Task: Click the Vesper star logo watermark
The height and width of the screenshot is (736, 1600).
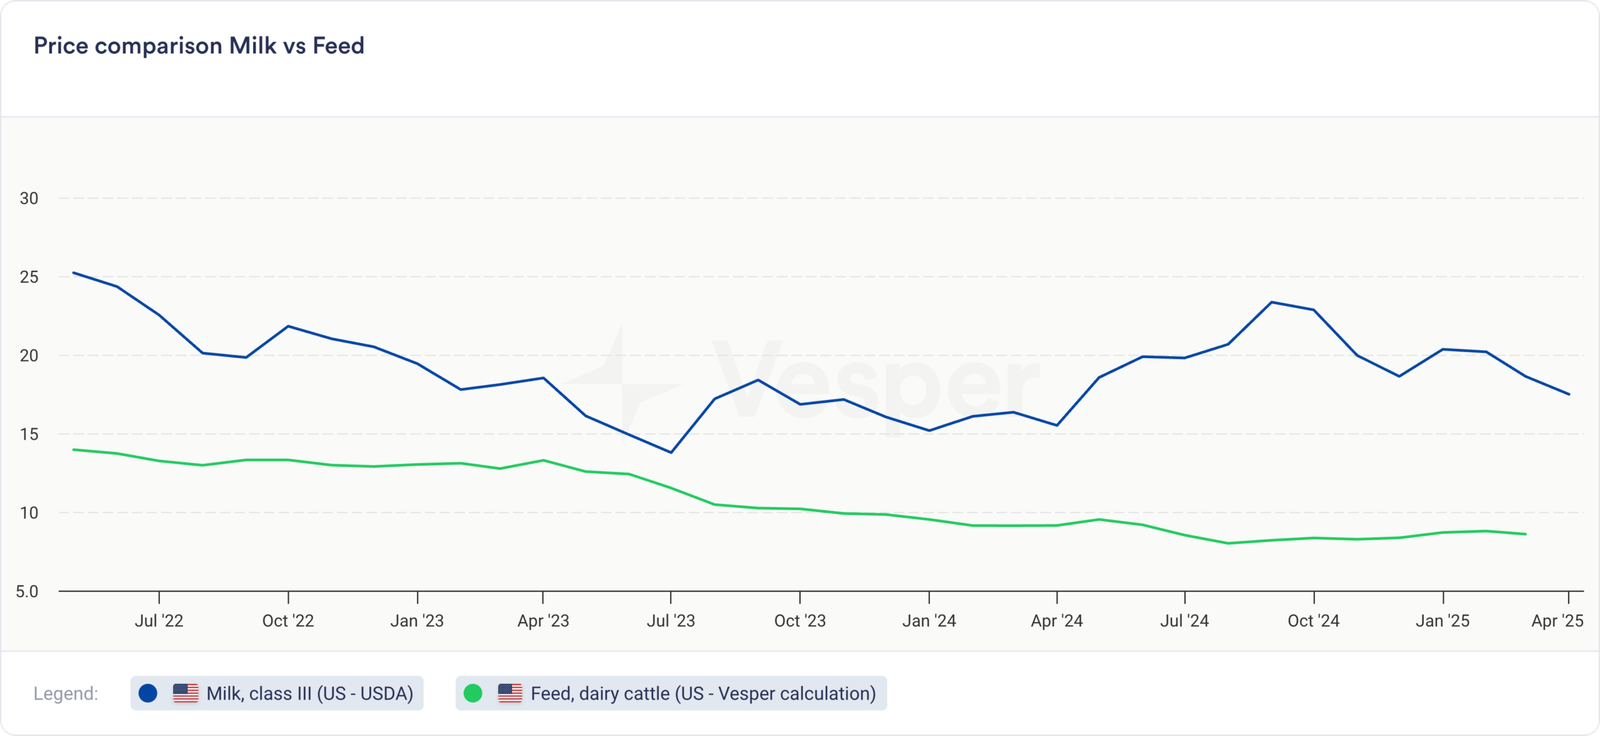Action: click(x=620, y=384)
